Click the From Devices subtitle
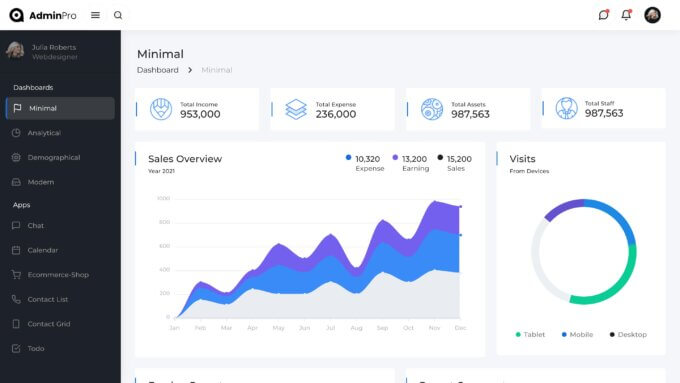680x383 pixels. [529, 171]
